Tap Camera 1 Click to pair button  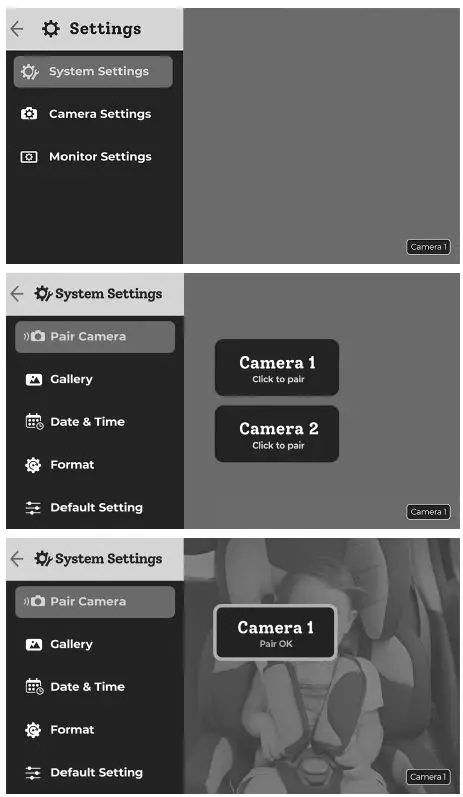coord(277,368)
